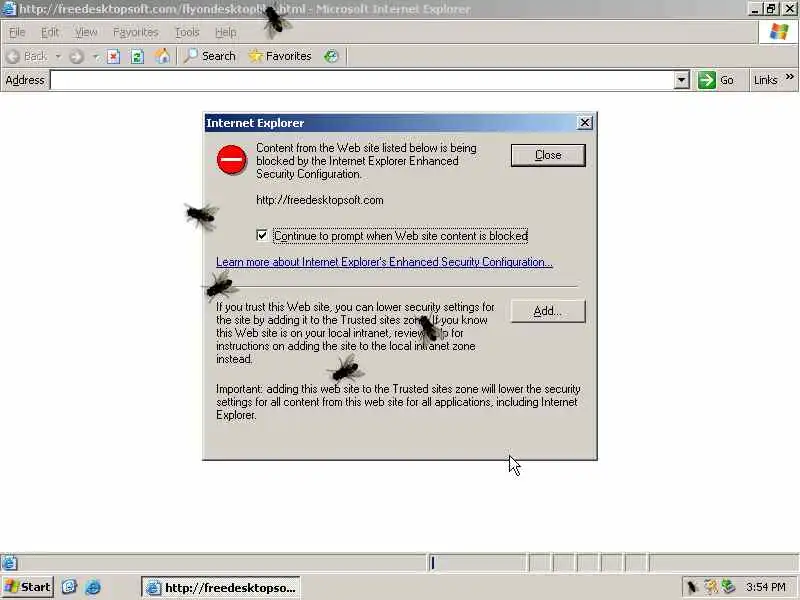The width and height of the screenshot is (800, 600).
Task: Click the Back arrow icon
Action: point(14,56)
